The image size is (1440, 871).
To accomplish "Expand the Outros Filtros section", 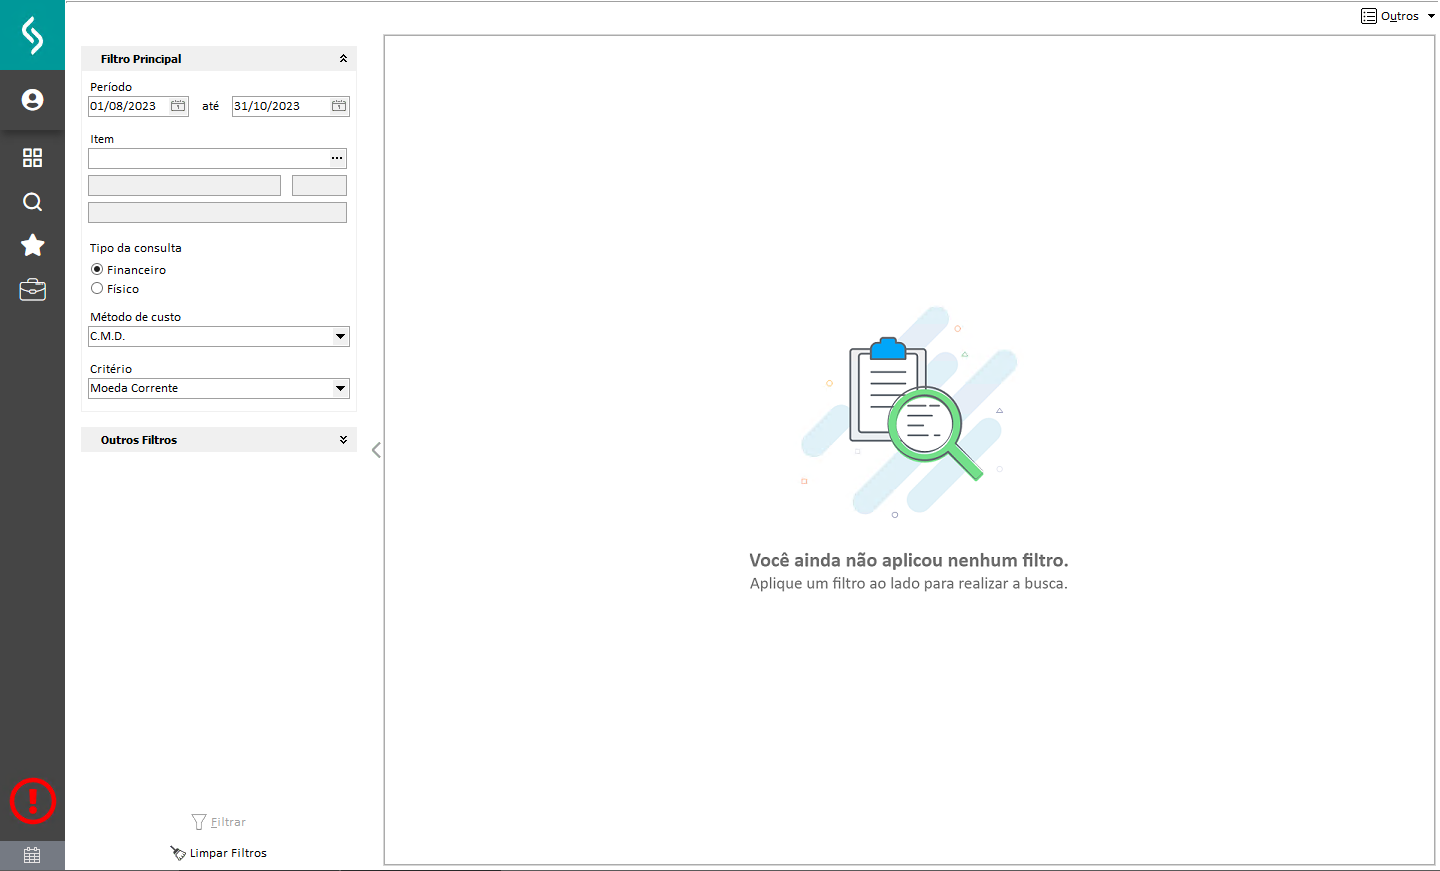I will click(343, 440).
